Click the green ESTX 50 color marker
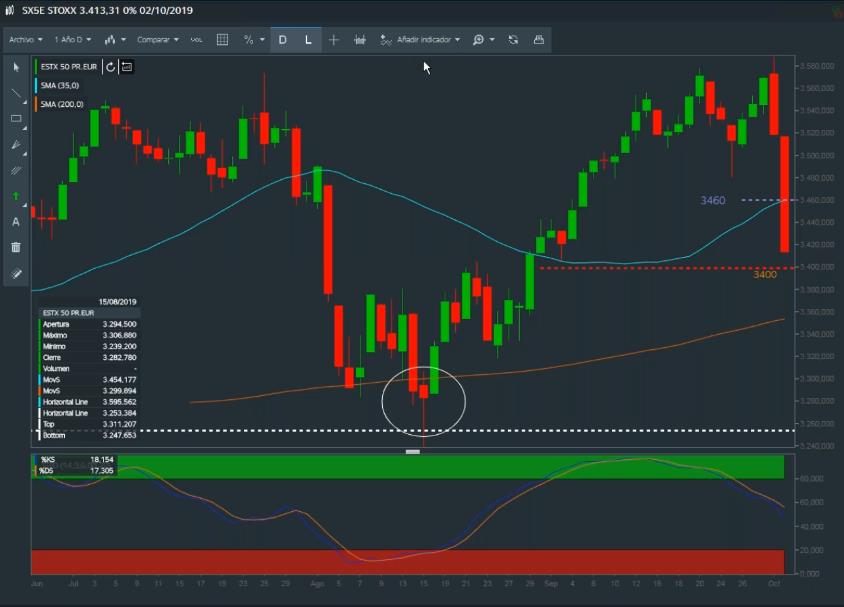 [36, 67]
